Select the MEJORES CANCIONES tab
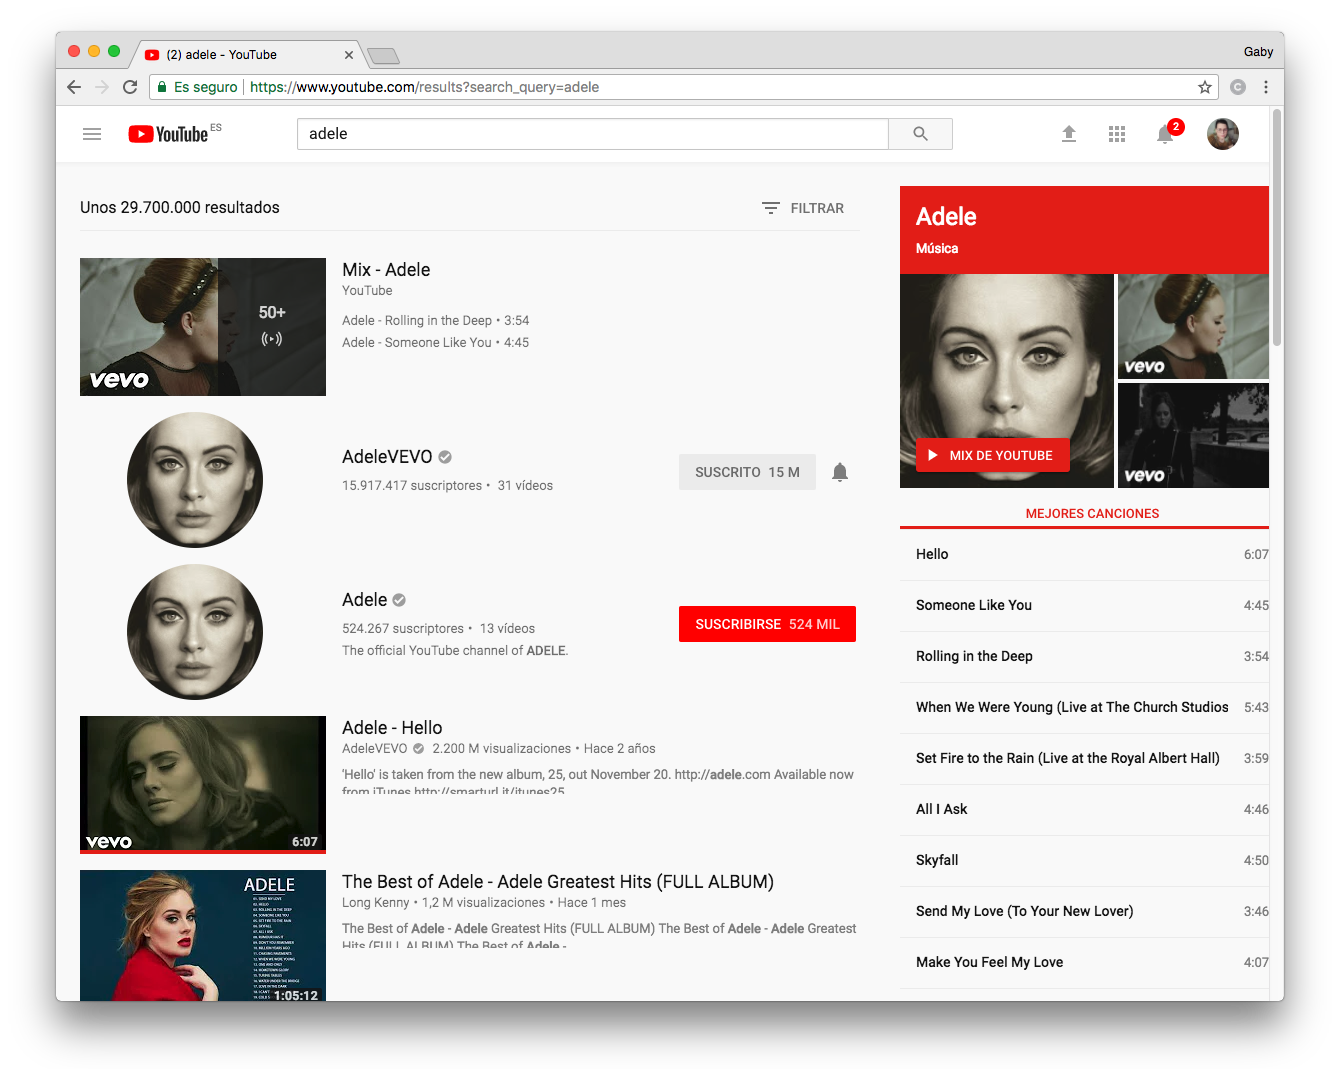 coord(1092,513)
